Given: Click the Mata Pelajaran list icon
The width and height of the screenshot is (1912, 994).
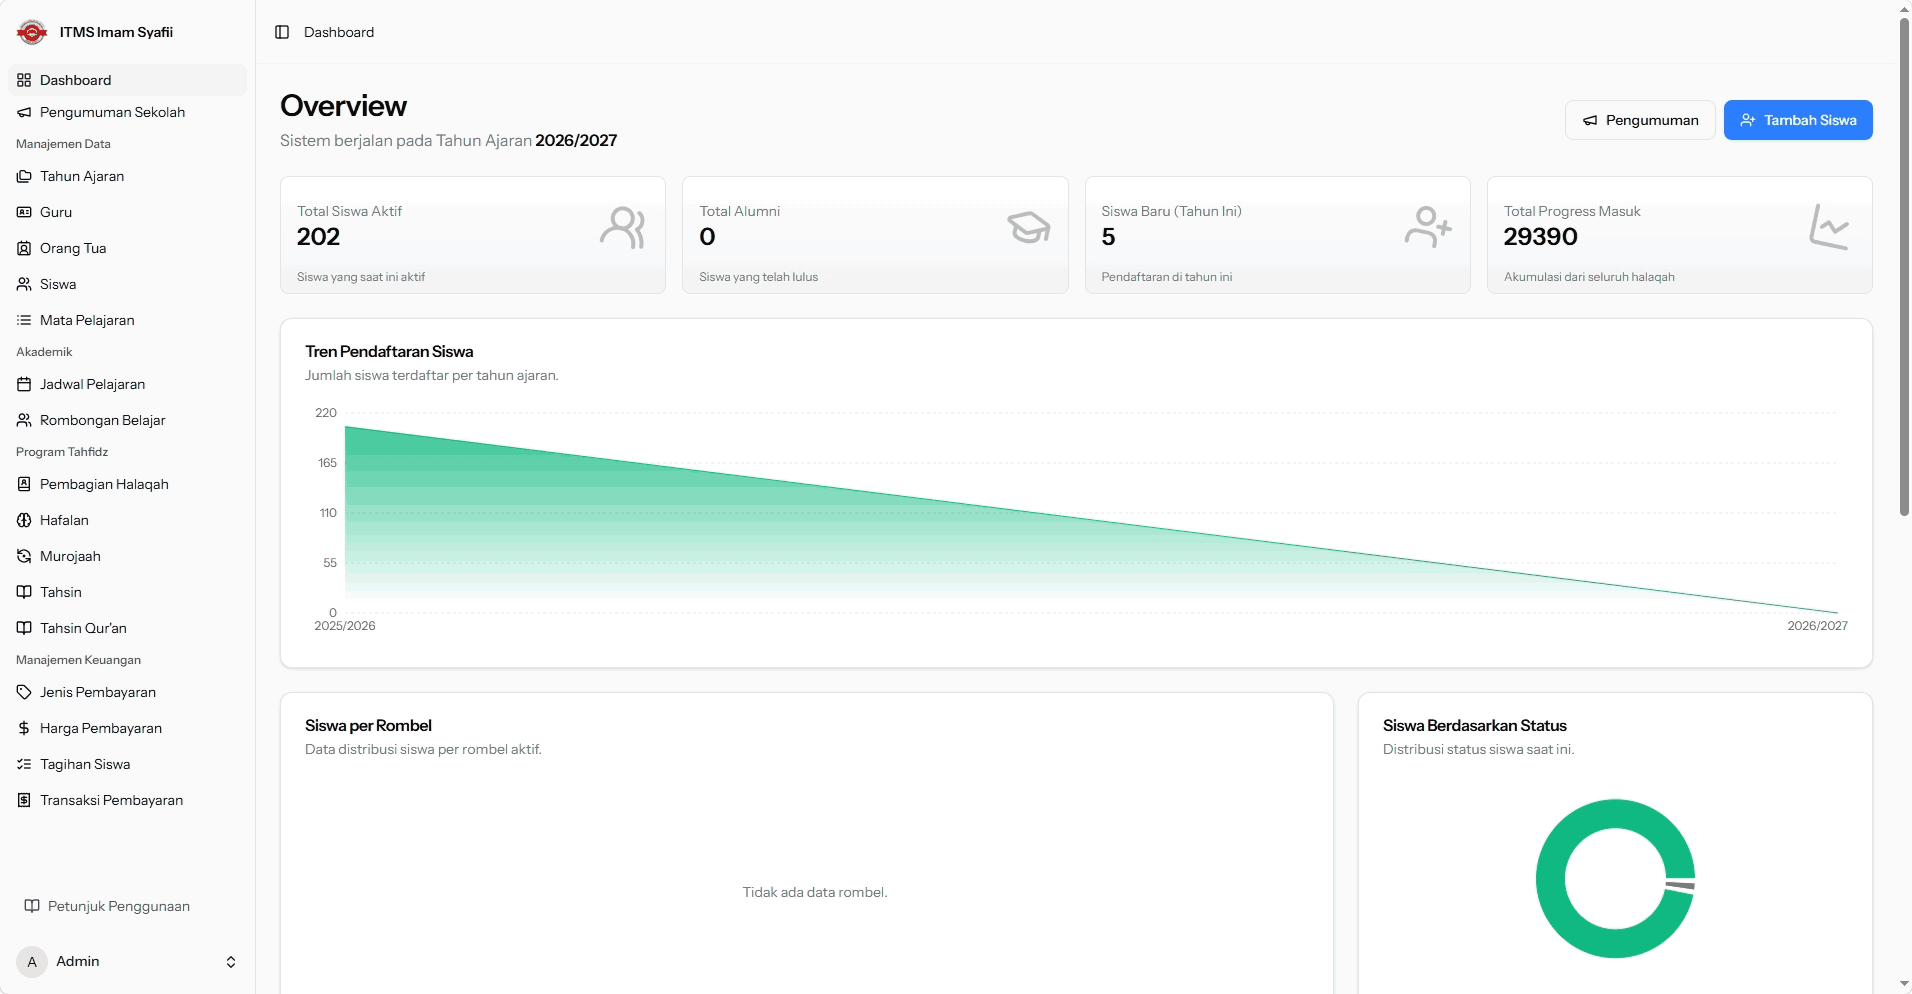Looking at the screenshot, I should (x=24, y=320).
